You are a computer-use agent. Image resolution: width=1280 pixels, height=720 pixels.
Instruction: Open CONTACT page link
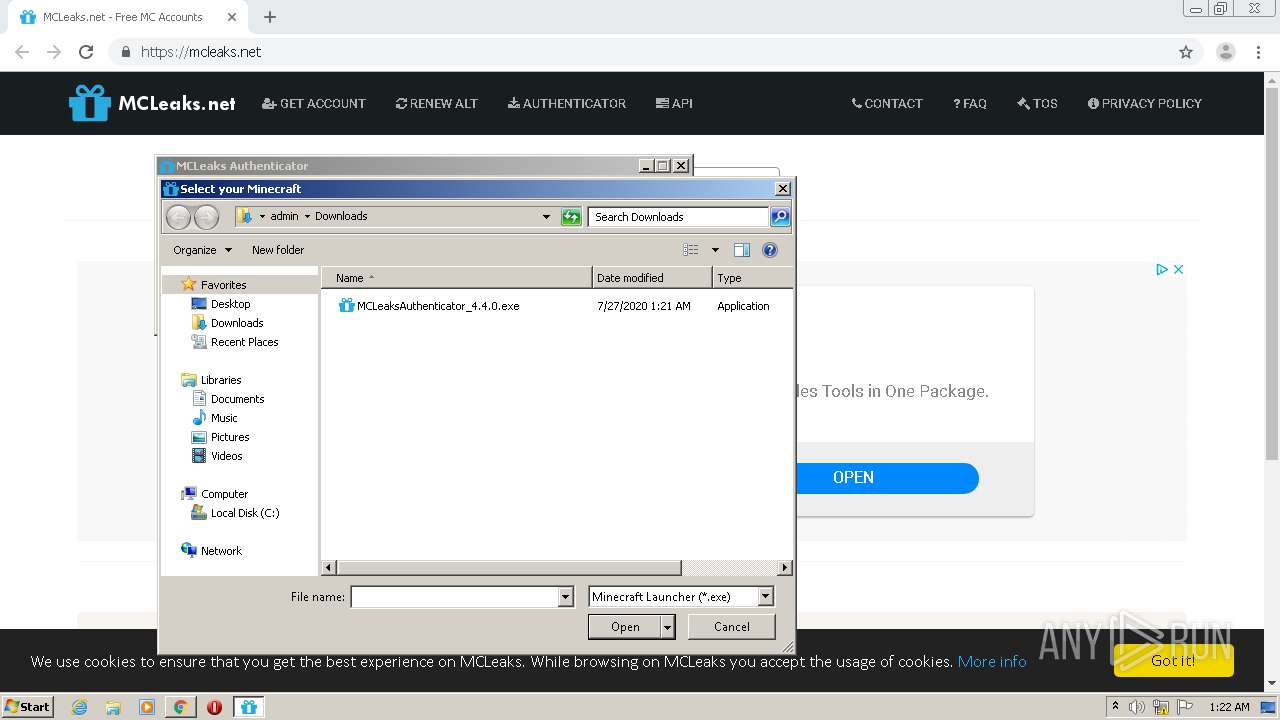pos(887,103)
